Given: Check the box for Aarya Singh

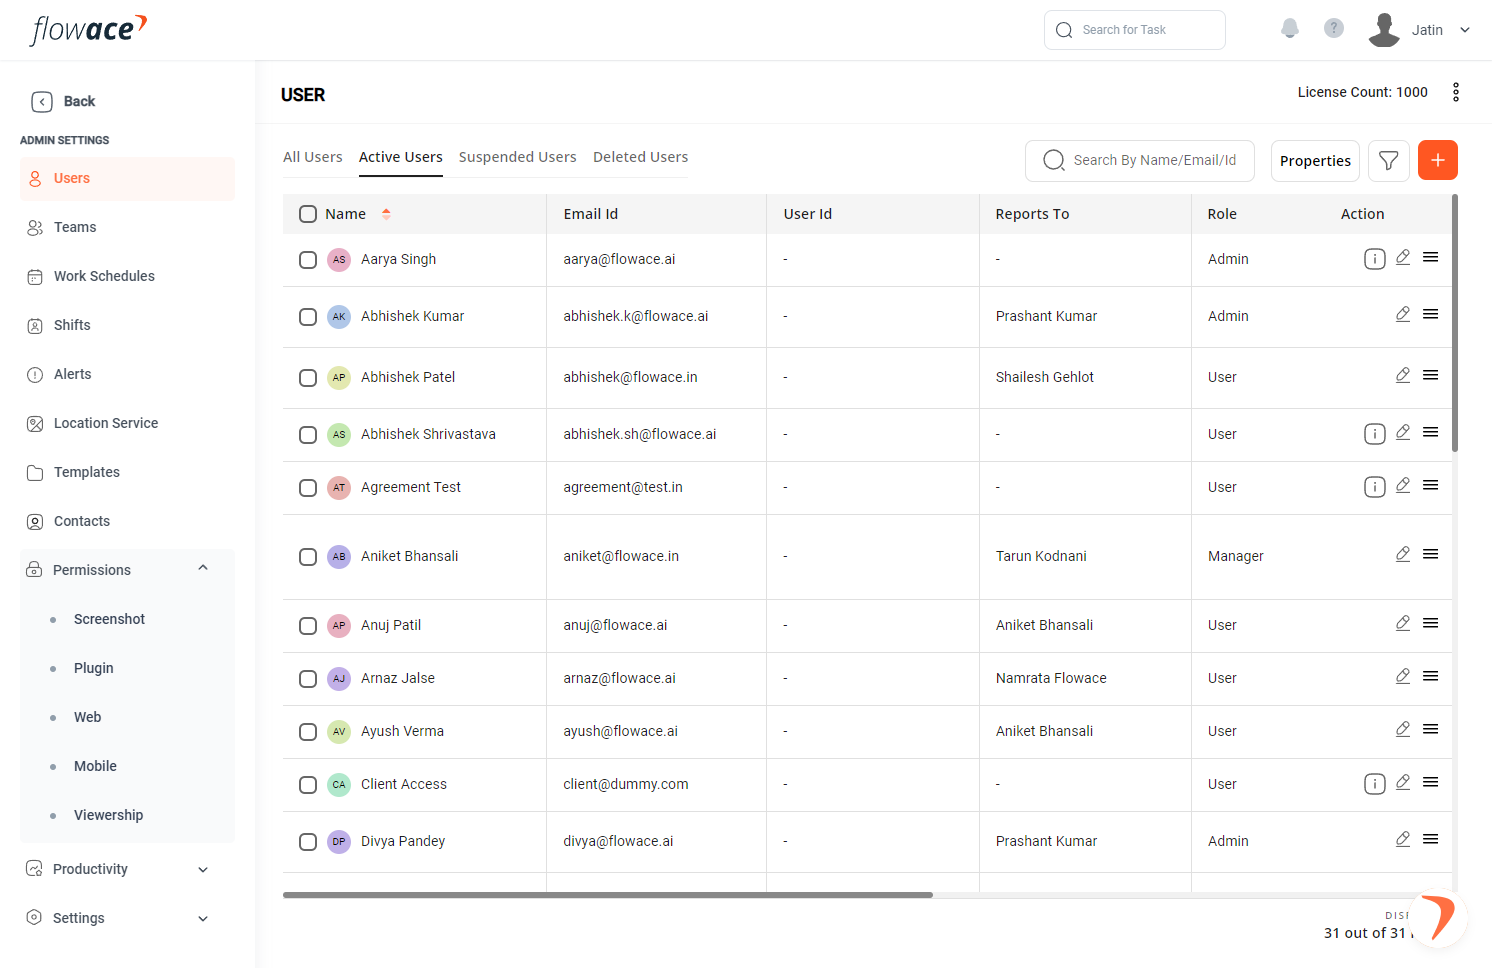Looking at the screenshot, I should click(x=308, y=260).
